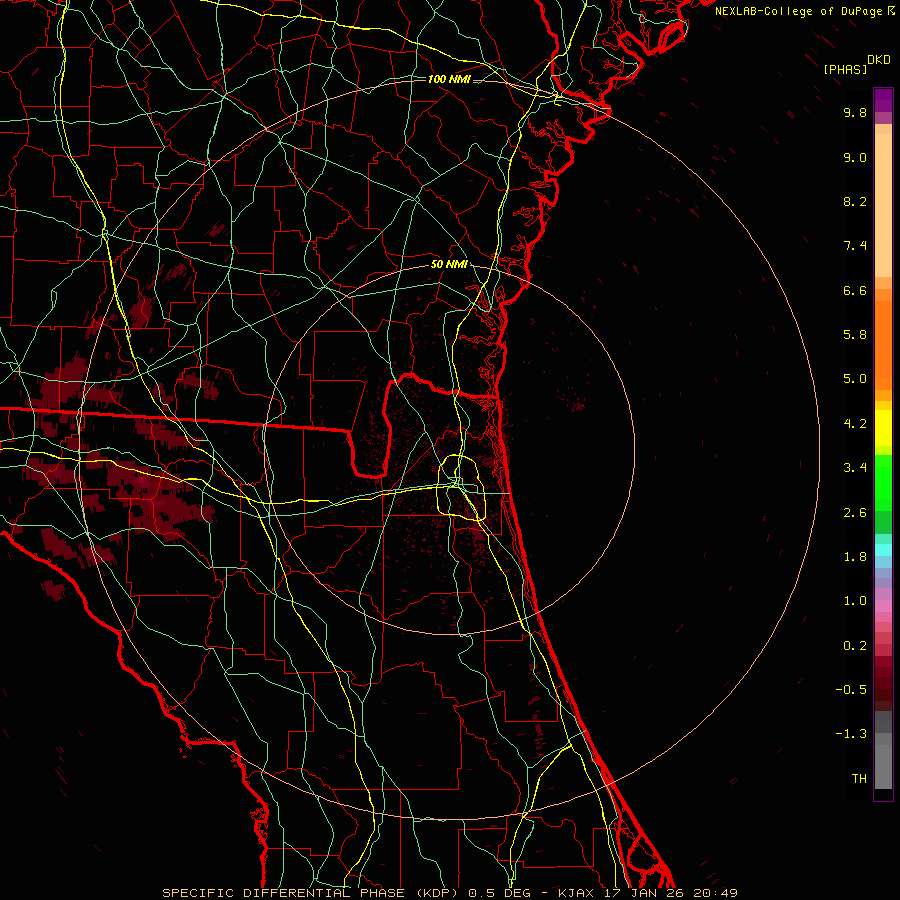Image resolution: width=900 pixels, height=900 pixels.
Task: Pick the cyan band in color bar
Action: pyautogui.click(x=883, y=550)
